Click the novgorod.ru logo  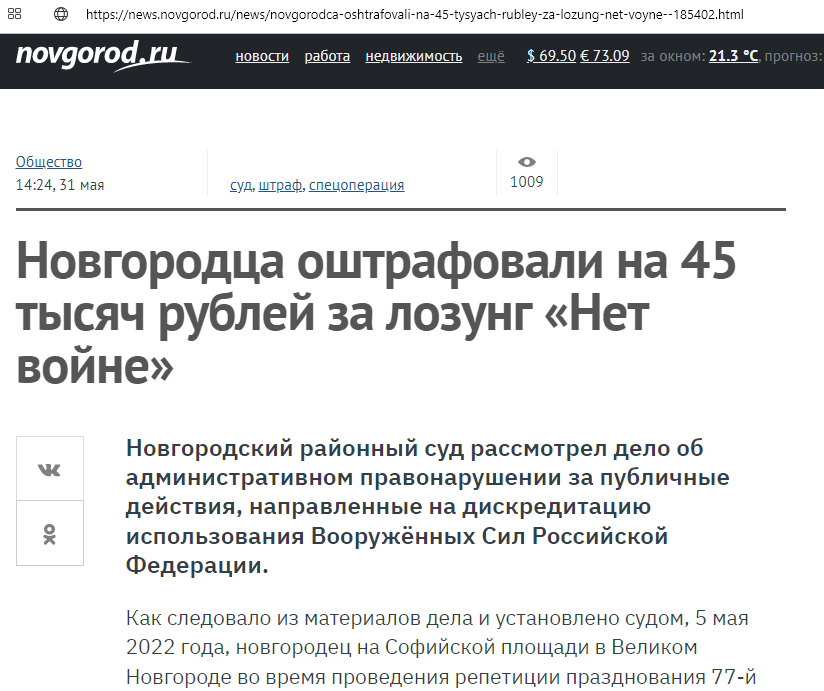[102, 56]
